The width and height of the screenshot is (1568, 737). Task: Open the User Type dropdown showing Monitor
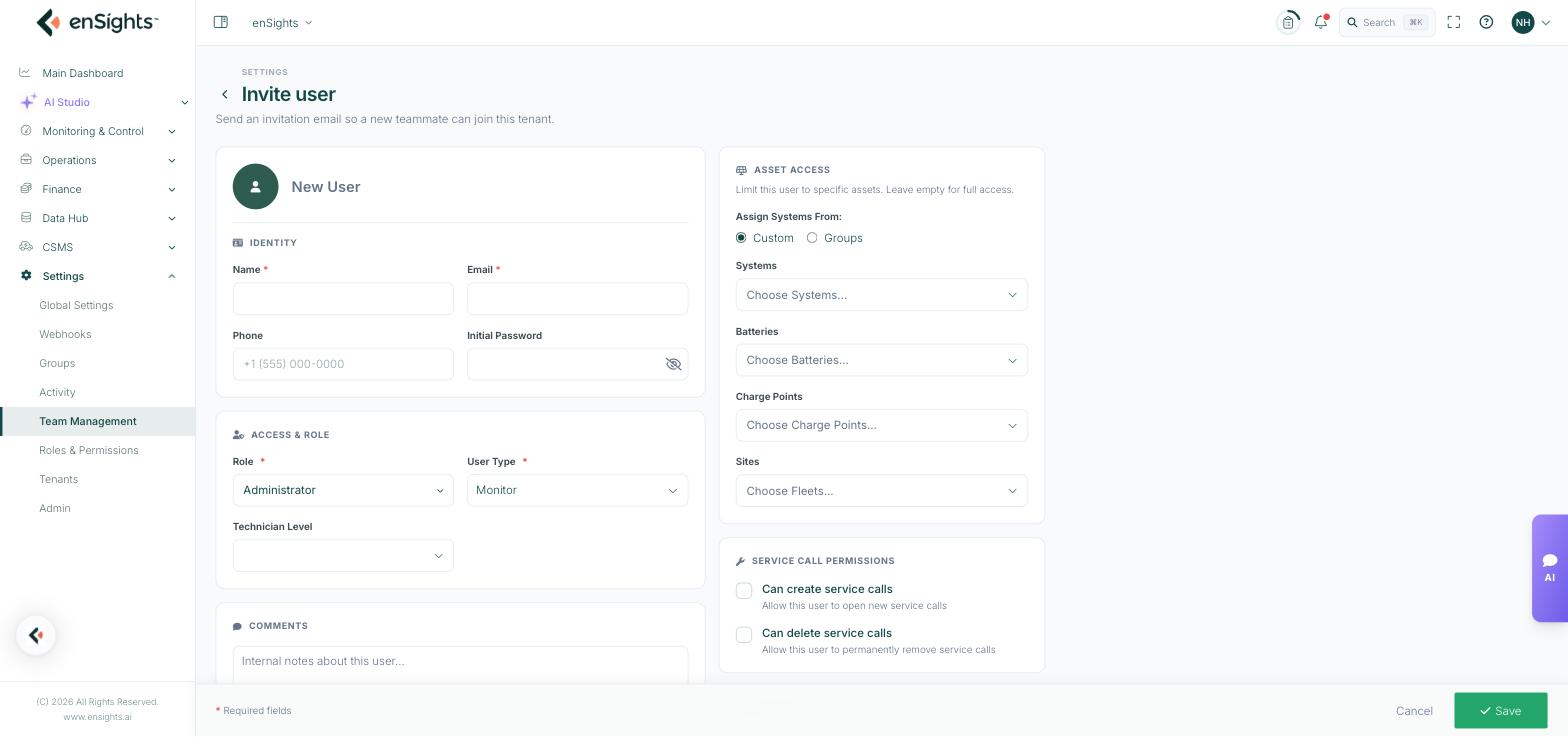point(577,490)
